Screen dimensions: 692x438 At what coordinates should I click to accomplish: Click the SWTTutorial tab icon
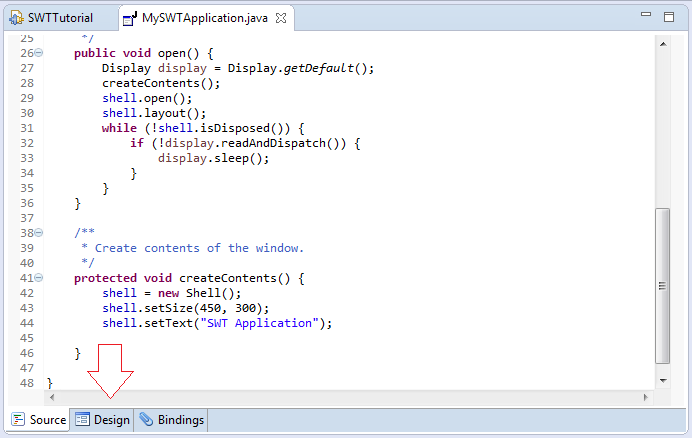tap(16, 18)
